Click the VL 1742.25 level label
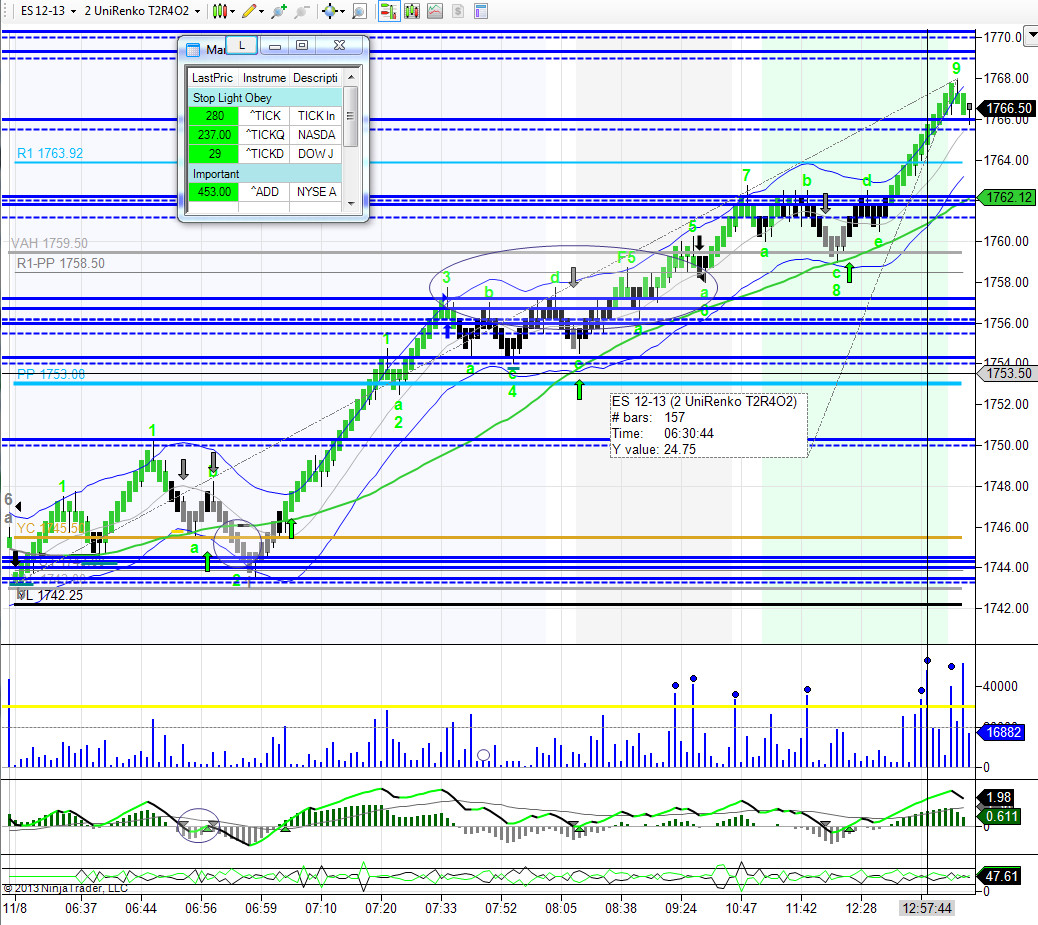 [x=50, y=595]
